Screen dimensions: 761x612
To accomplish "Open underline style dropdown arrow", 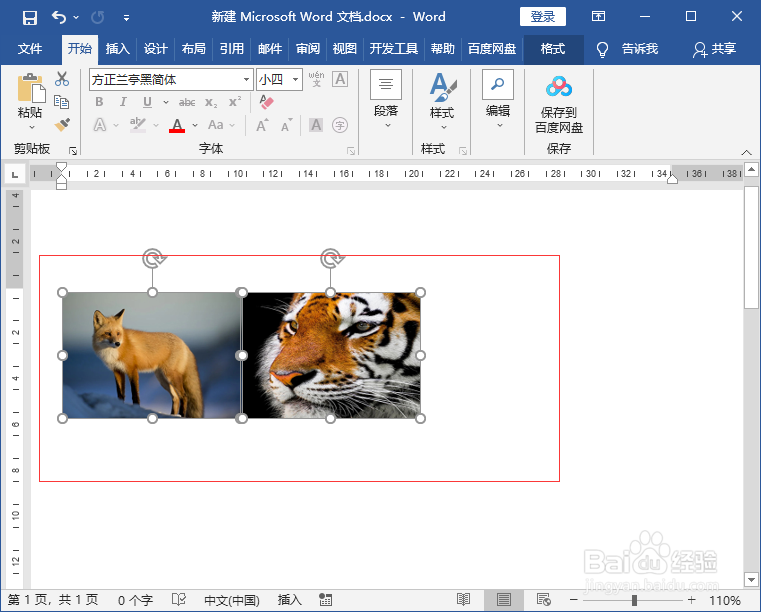I will (x=165, y=102).
